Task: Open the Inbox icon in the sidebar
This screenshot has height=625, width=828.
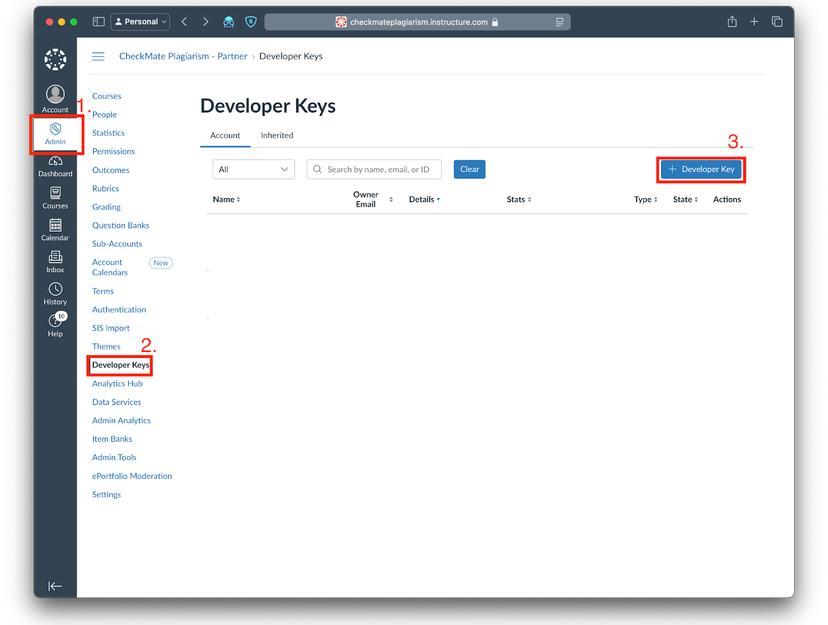Action: coord(55,259)
